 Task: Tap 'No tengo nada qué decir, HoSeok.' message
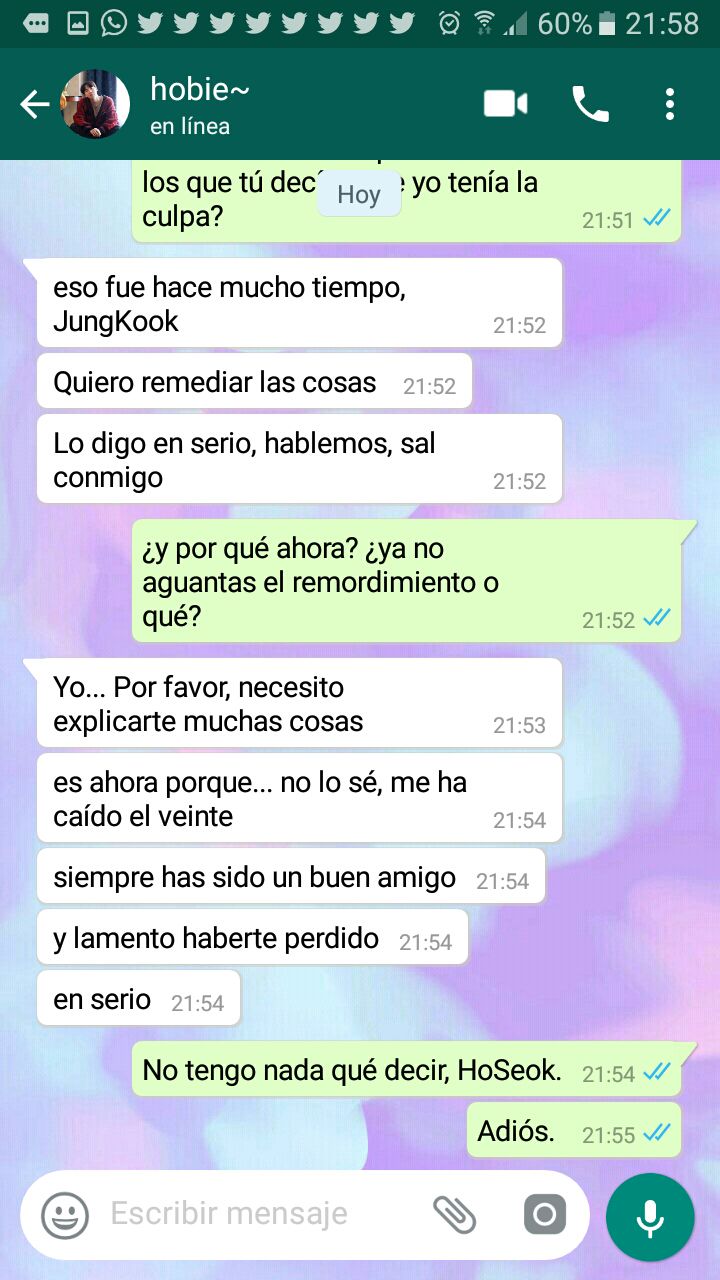click(x=407, y=1069)
